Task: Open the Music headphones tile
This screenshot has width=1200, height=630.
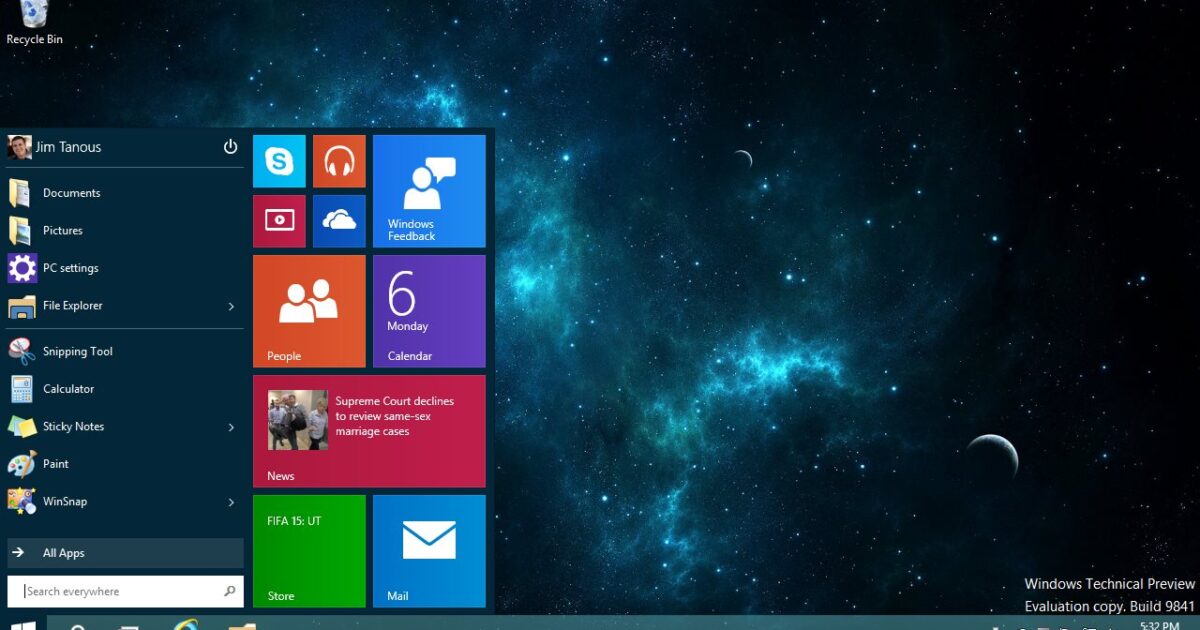Action: pyautogui.click(x=339, y=161)
